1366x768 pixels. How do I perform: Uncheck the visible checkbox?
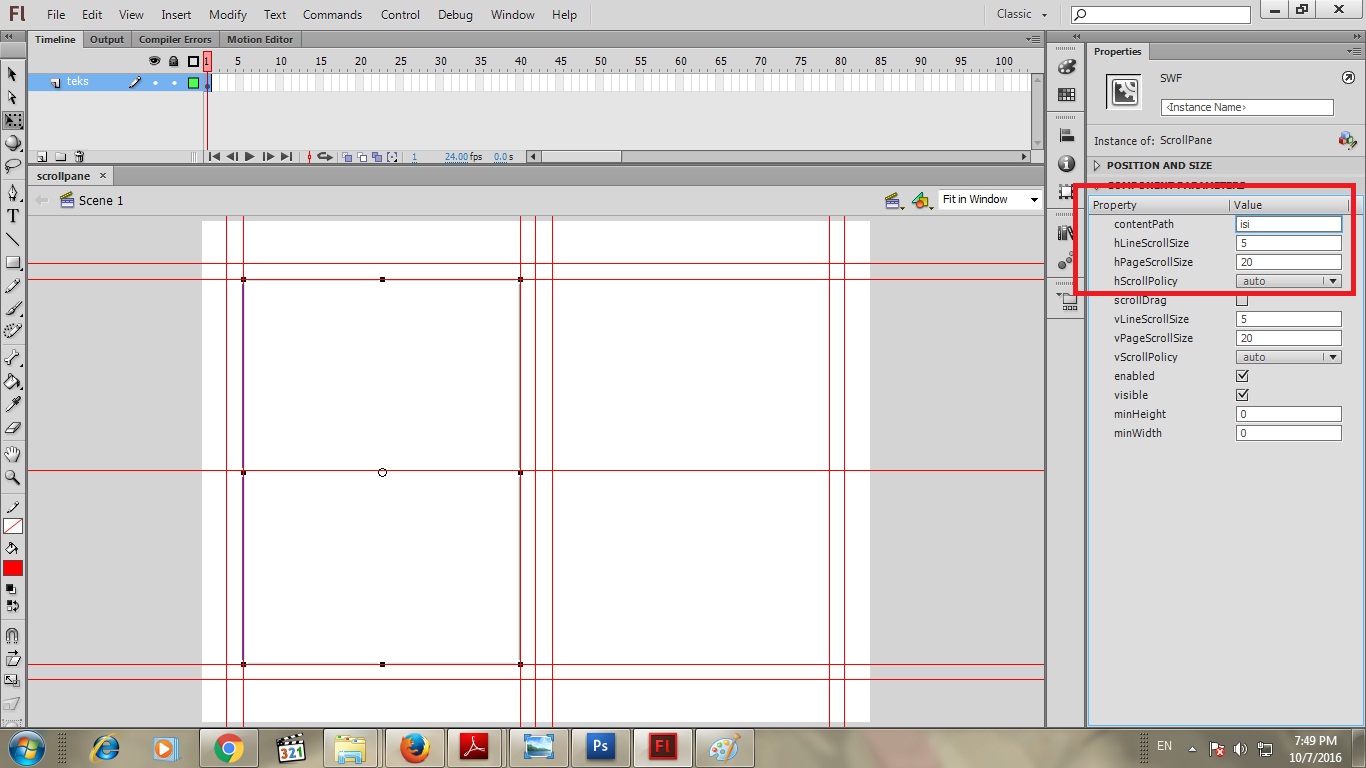(x=1242, y=395)
